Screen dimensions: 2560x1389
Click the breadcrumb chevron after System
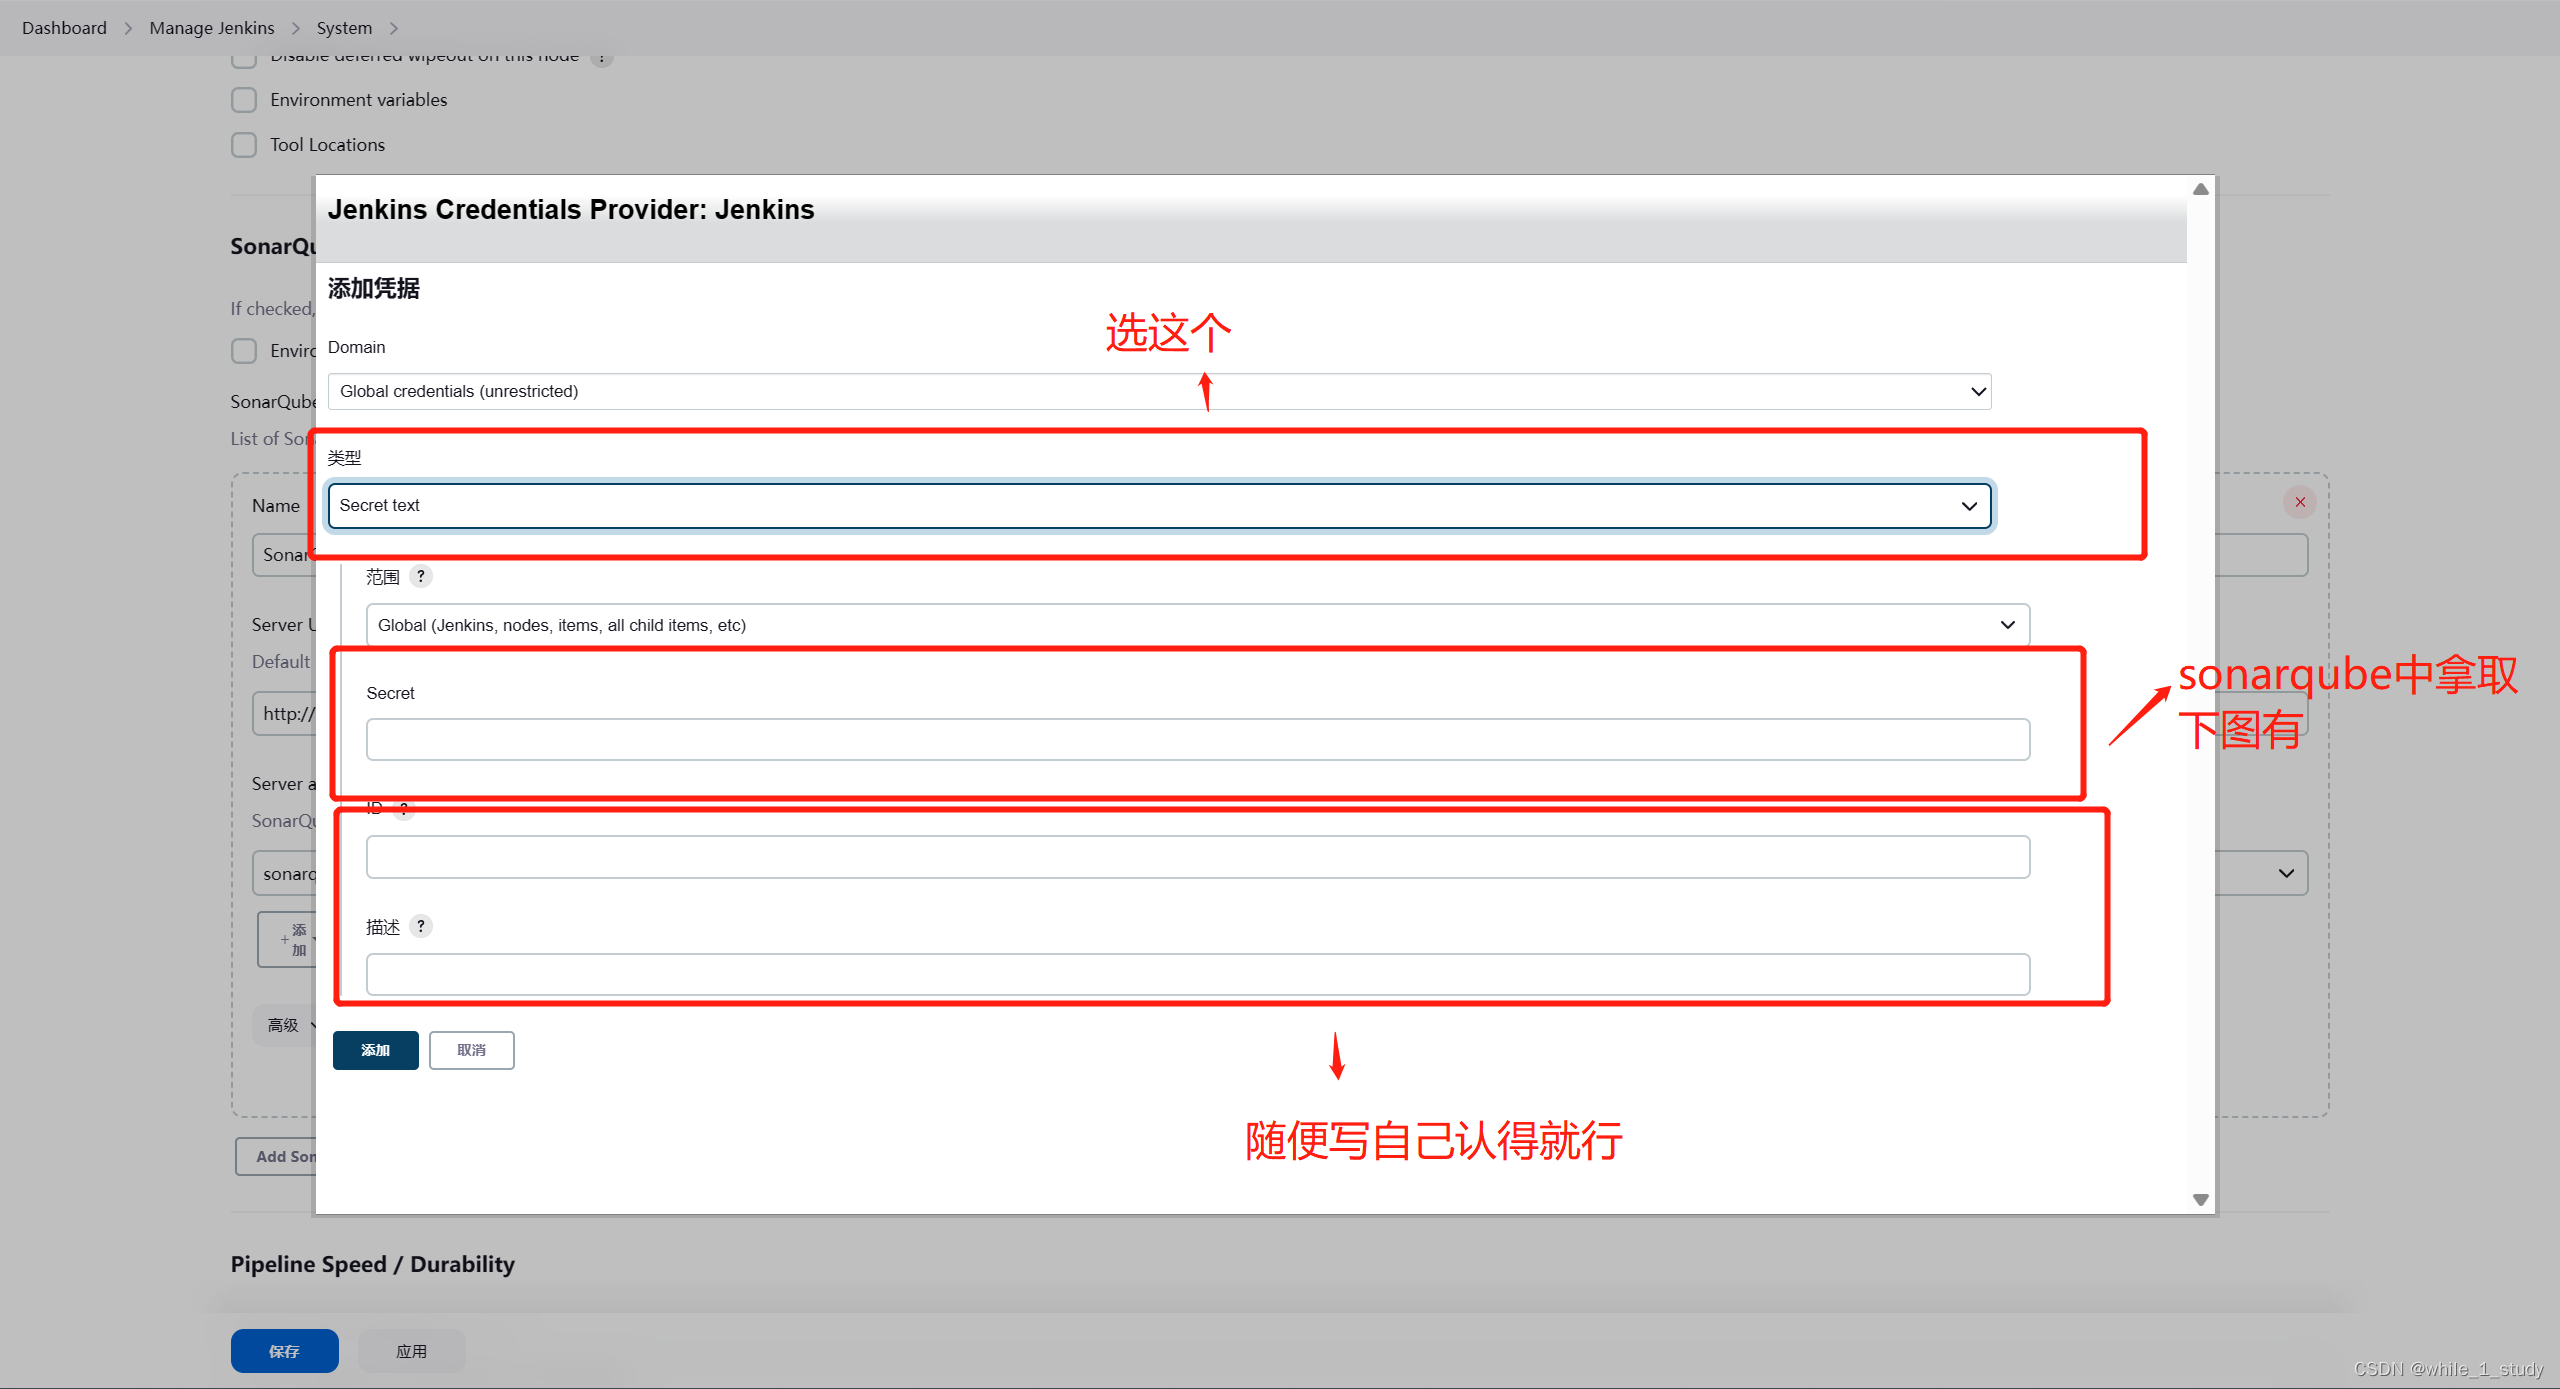coord(394,28)
